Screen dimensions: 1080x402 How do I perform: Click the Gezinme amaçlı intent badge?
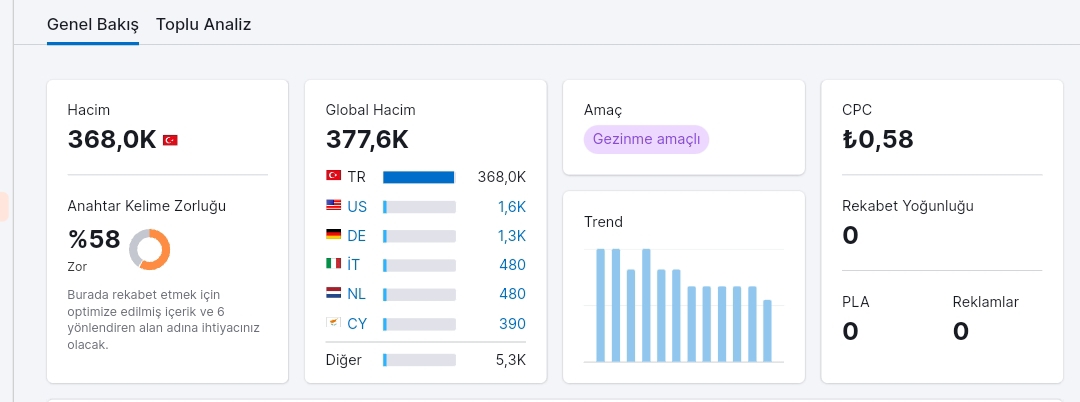pyautogui.click(x=646, y=139)
